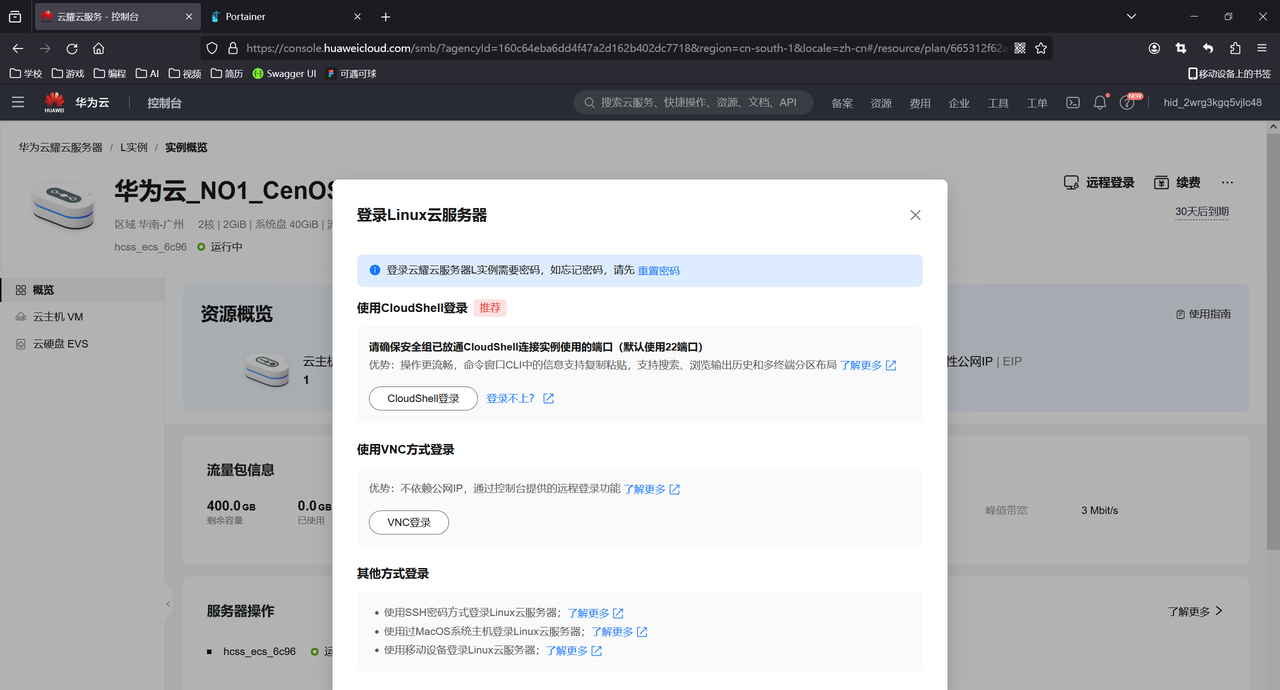
Task: Collapse the left sidebar panel handle
Action: 168,604
